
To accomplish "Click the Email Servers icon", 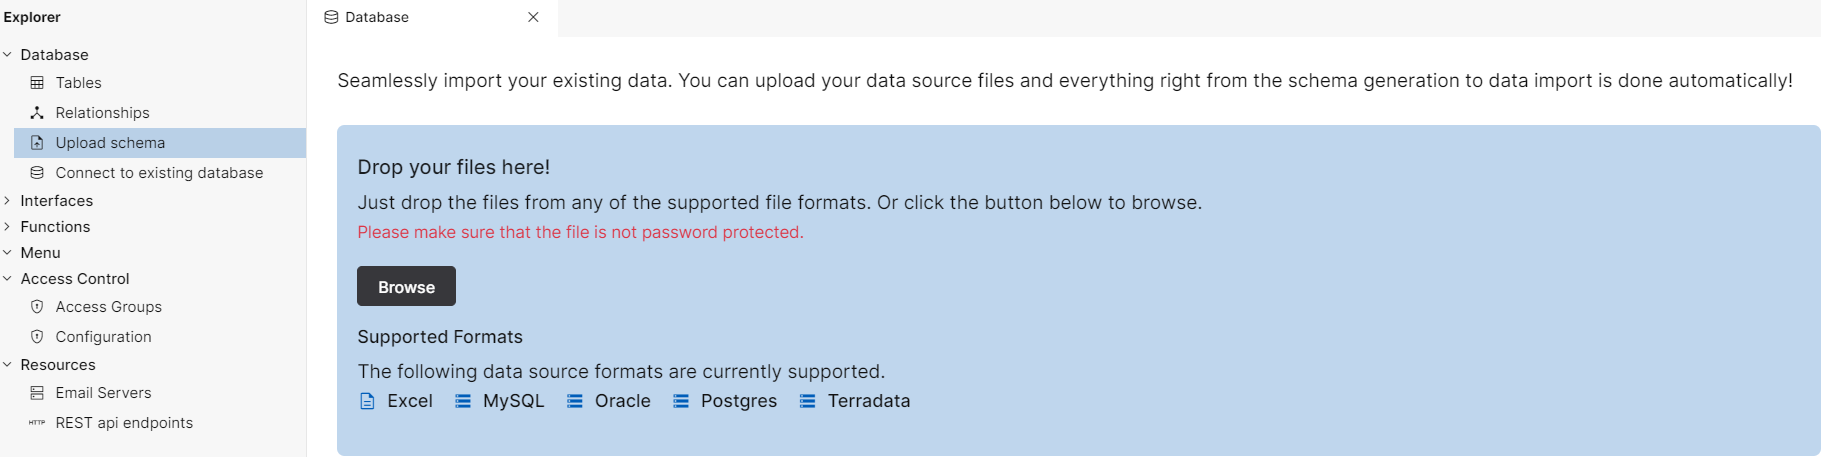I will pyautogui.click(x=37, y=393).
